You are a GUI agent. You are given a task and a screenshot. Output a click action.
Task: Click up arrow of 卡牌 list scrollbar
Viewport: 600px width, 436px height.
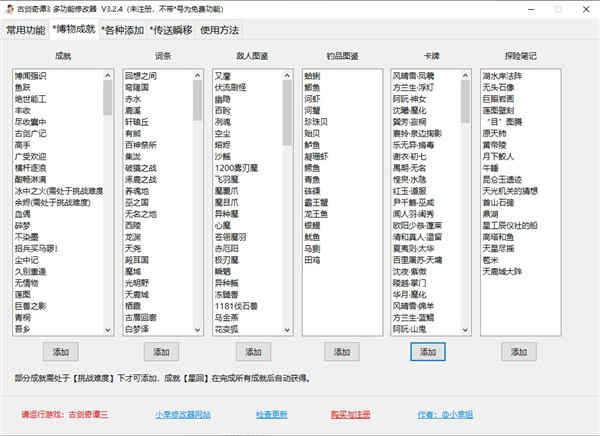[x=465, y=75]
